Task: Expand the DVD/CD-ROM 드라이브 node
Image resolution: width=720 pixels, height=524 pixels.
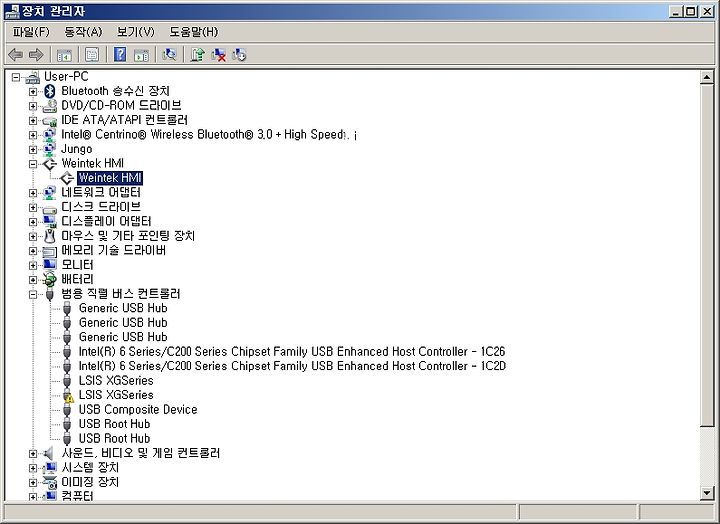Action: pyautogui.click(x=33, y=106)
